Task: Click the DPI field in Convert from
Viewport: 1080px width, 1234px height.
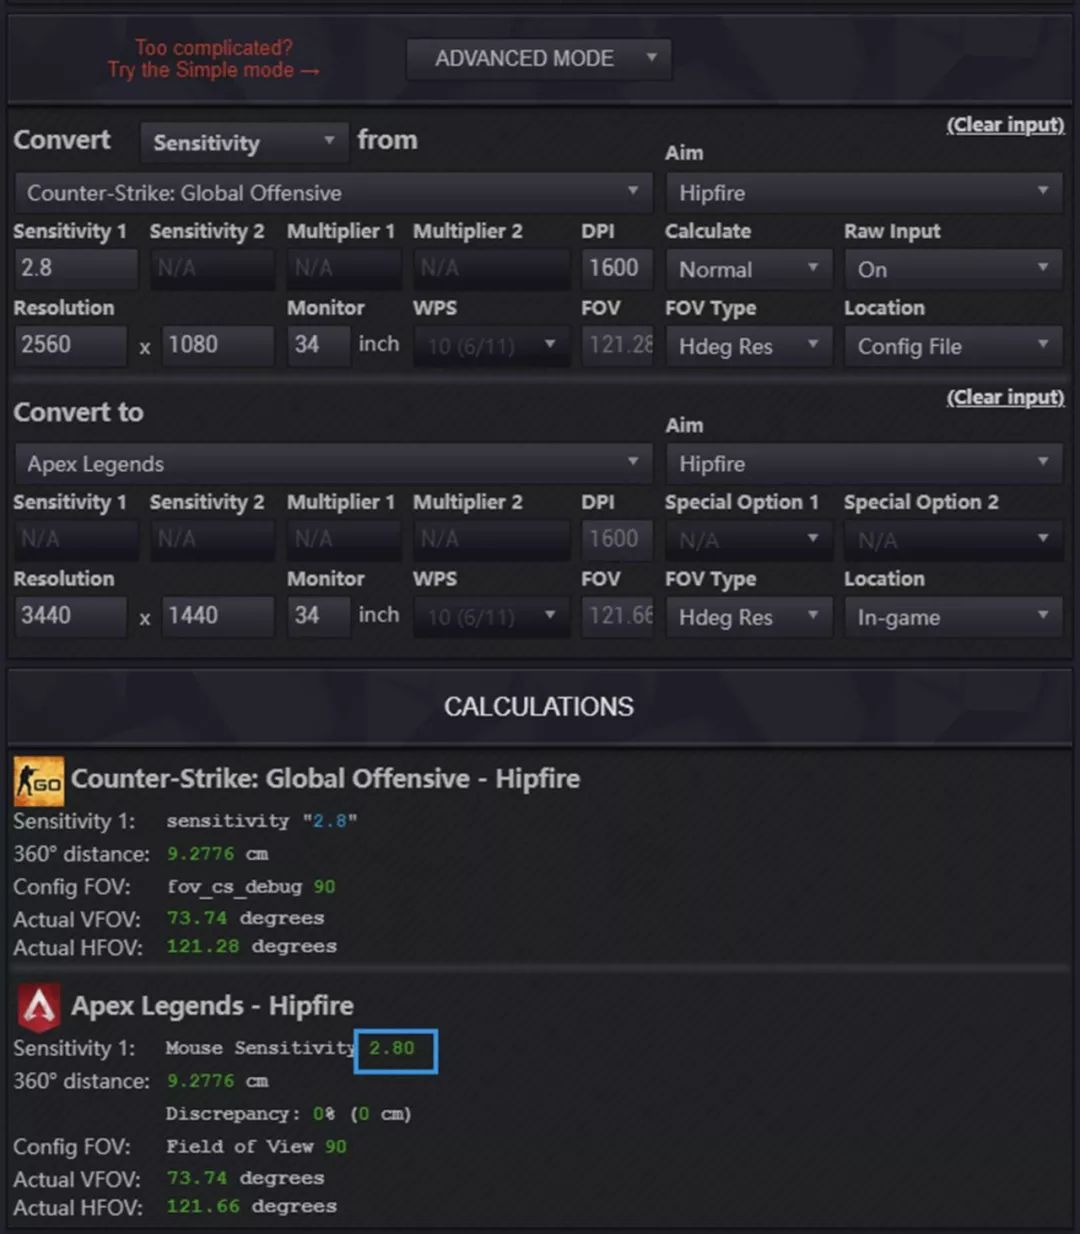Action: coord(617,268)
